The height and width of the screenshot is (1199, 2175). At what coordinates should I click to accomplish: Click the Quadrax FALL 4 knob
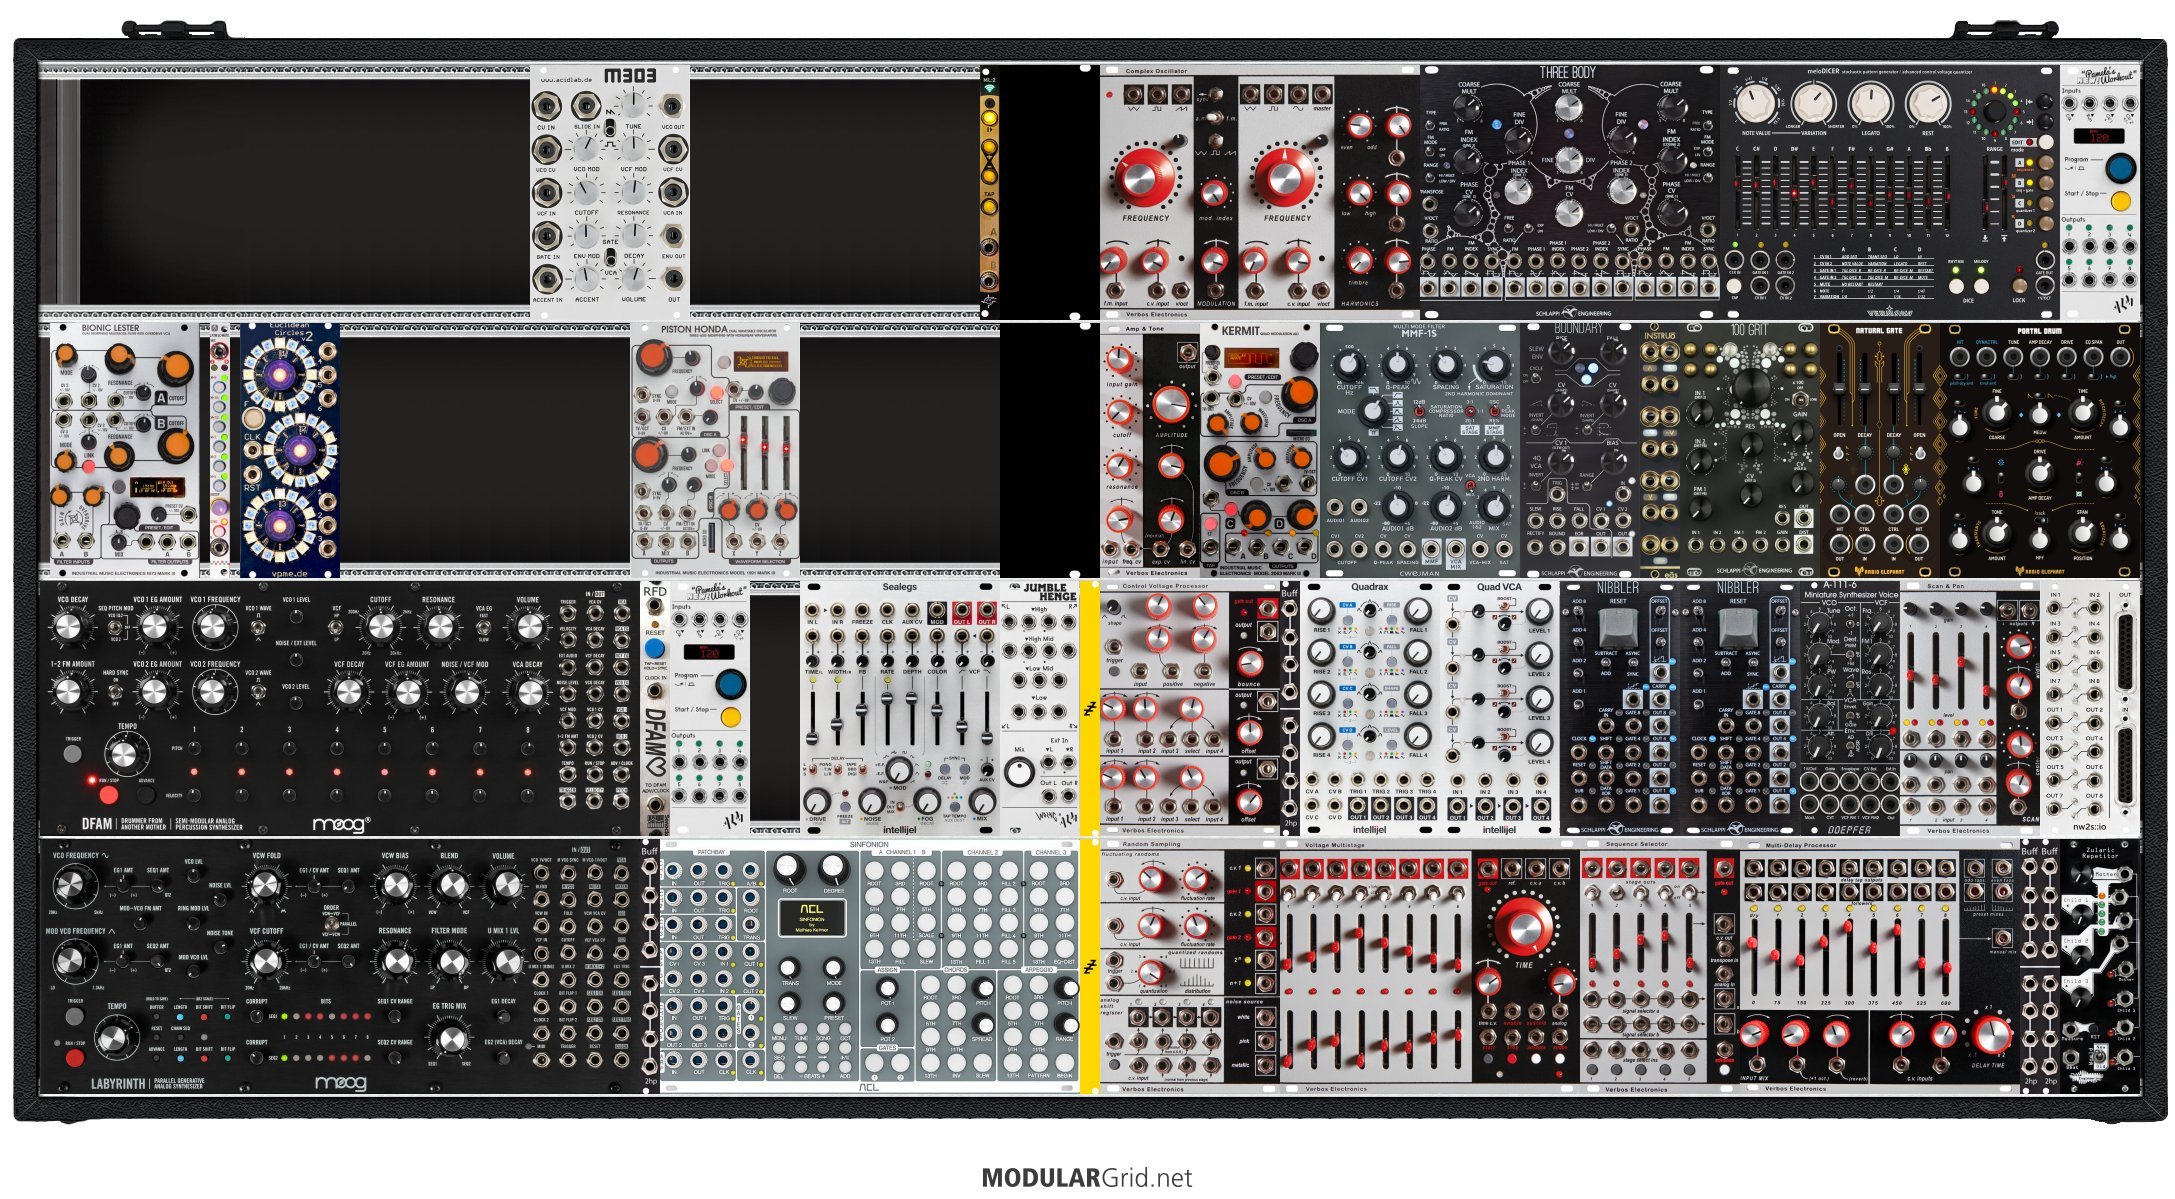pos(1417,736)
